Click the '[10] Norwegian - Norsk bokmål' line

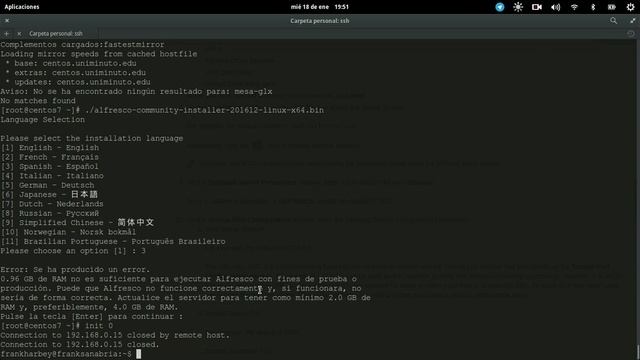pyautogui.click(x=68, y=232)
